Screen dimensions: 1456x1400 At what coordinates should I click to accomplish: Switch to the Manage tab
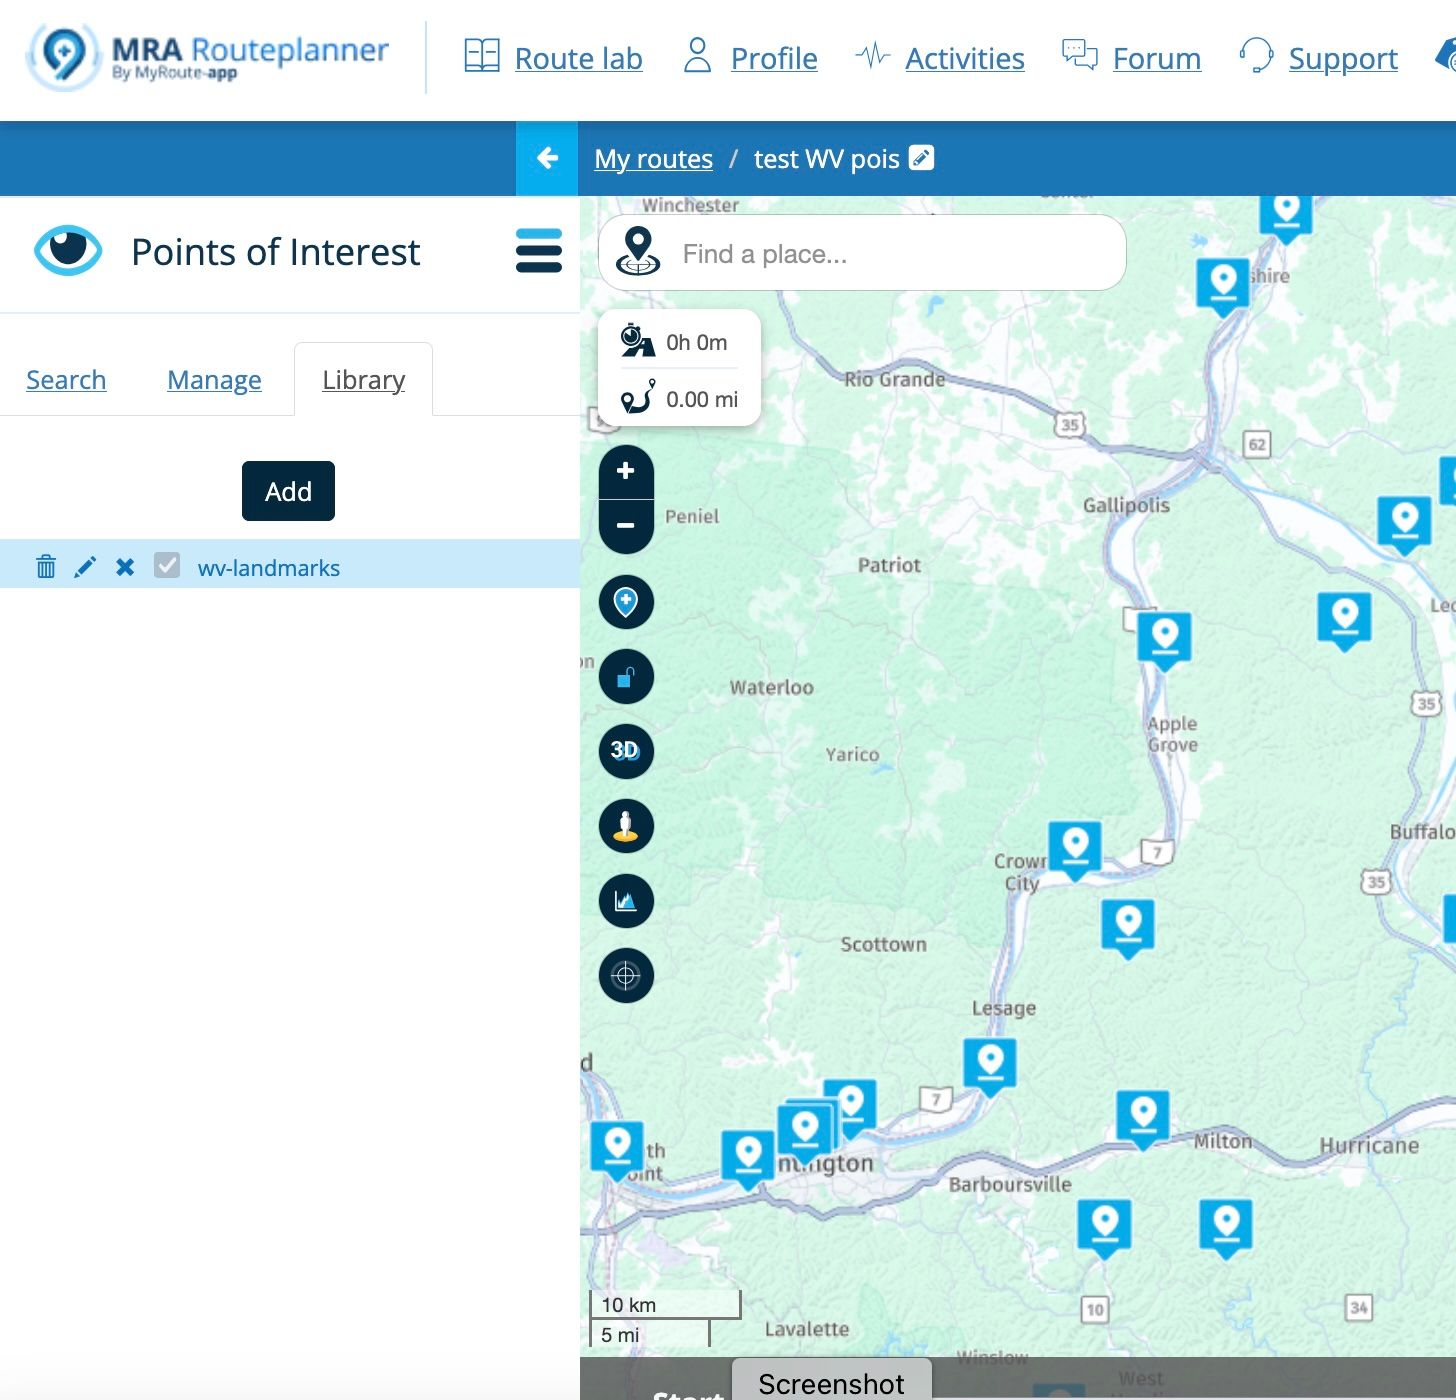[x=214, y=380]
